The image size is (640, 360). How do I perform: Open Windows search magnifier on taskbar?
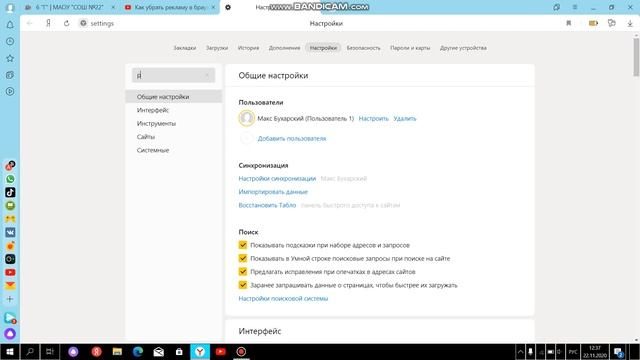click(30, 352)
